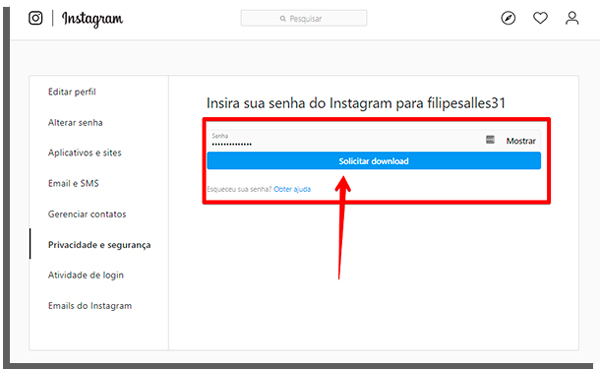Screen dimensions: 600x369
Task: Click the heading mentioning filipesalles31
Action: coord(356,103)
